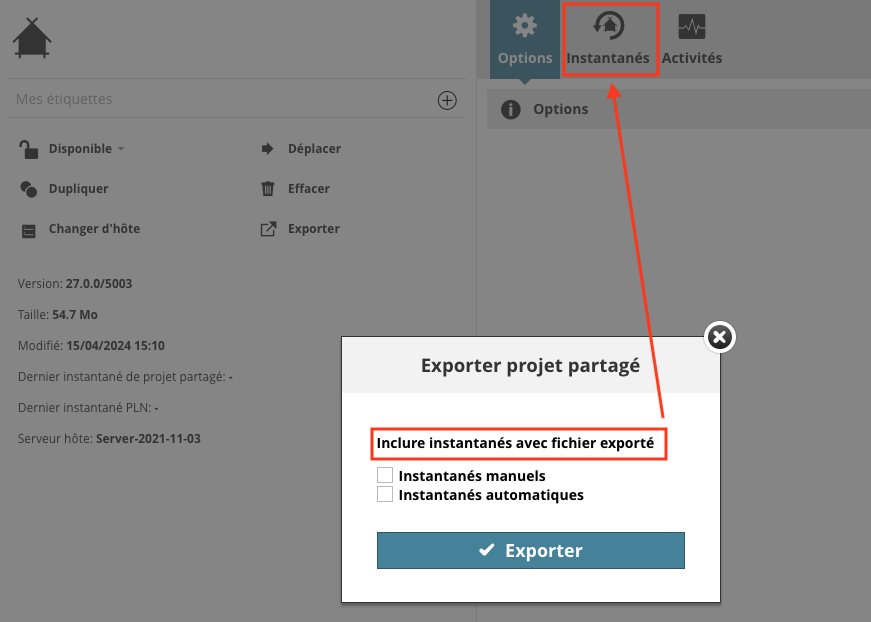Click the Instantanés automatiques label
871x622 pixels.
click(491, 495)
